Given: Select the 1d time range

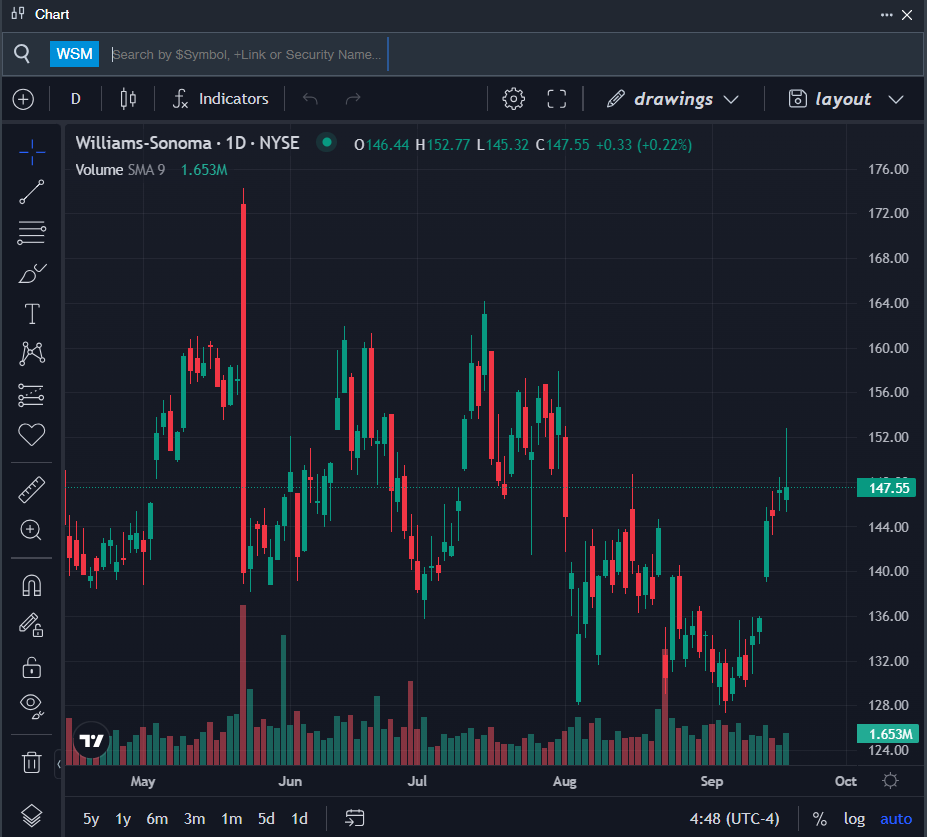Looking at the screenshot, I should 300,819.
